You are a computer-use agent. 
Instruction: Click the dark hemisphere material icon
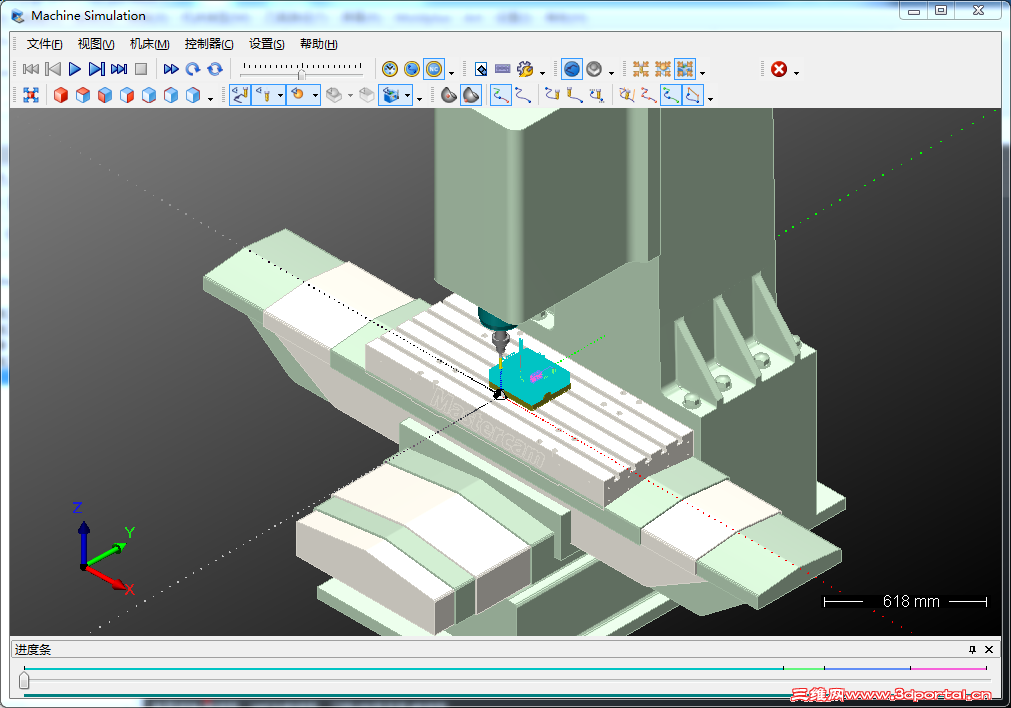click(x=449, y=95)
